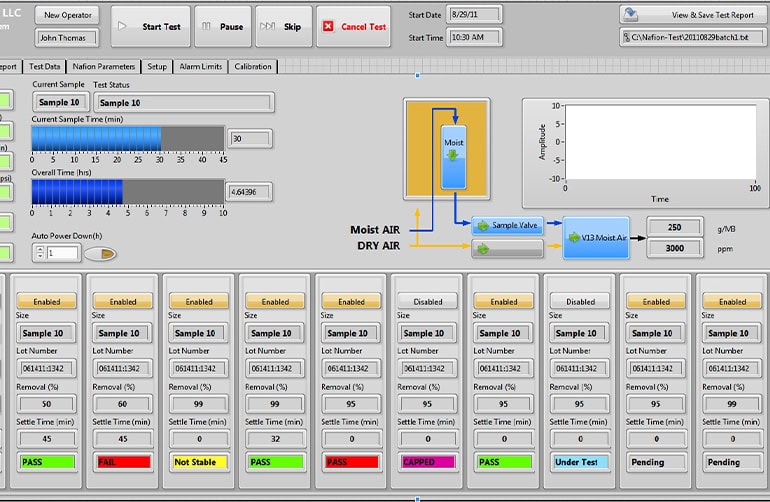Open the Calibration tab
Image resolution: width=770 pixels, height=502 pixels.
tap(252, 67)
